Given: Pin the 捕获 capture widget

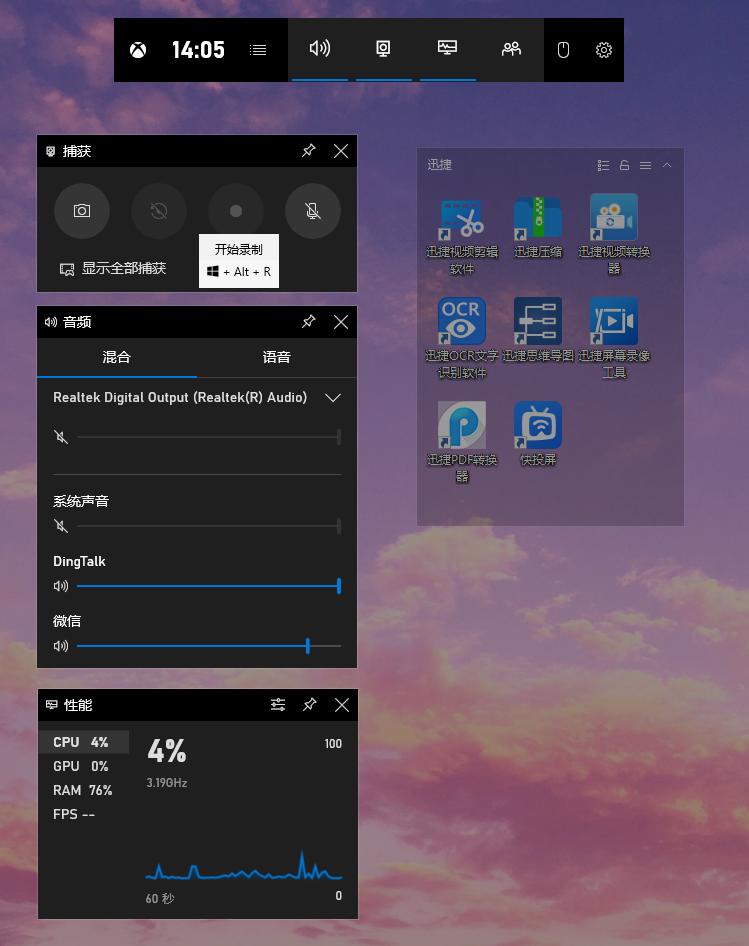Looking at the screenshot, I should click(x=308, y=151).
